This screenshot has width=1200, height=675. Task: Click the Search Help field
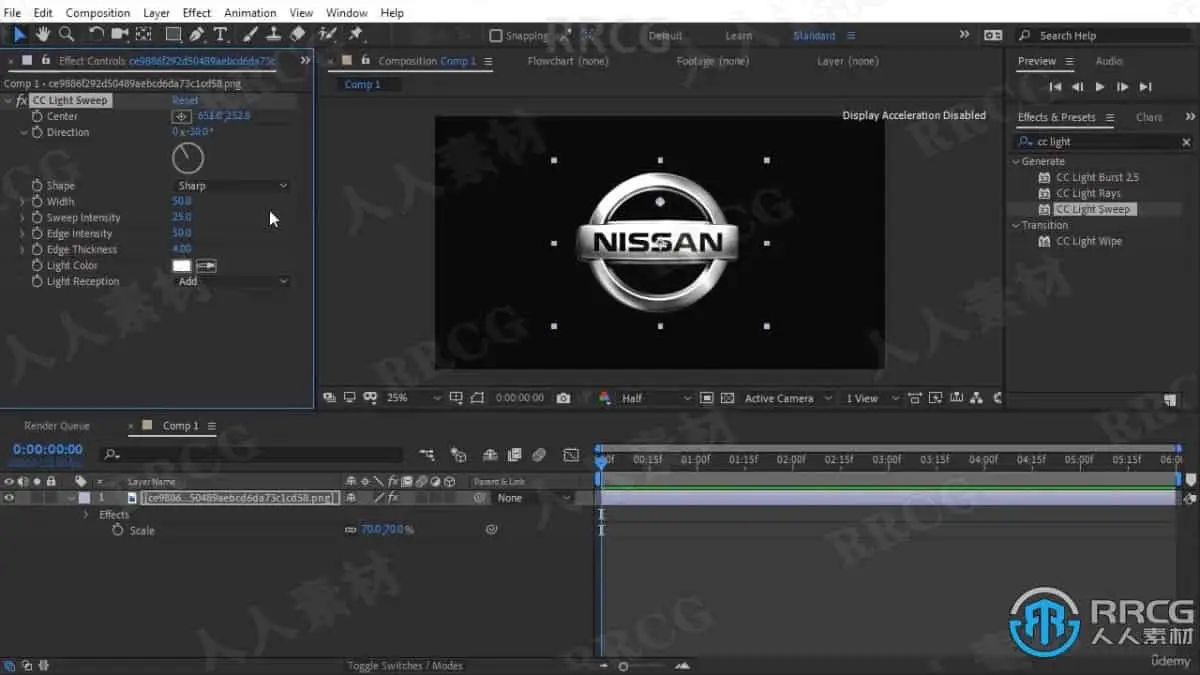click(x=1106, y=36)
